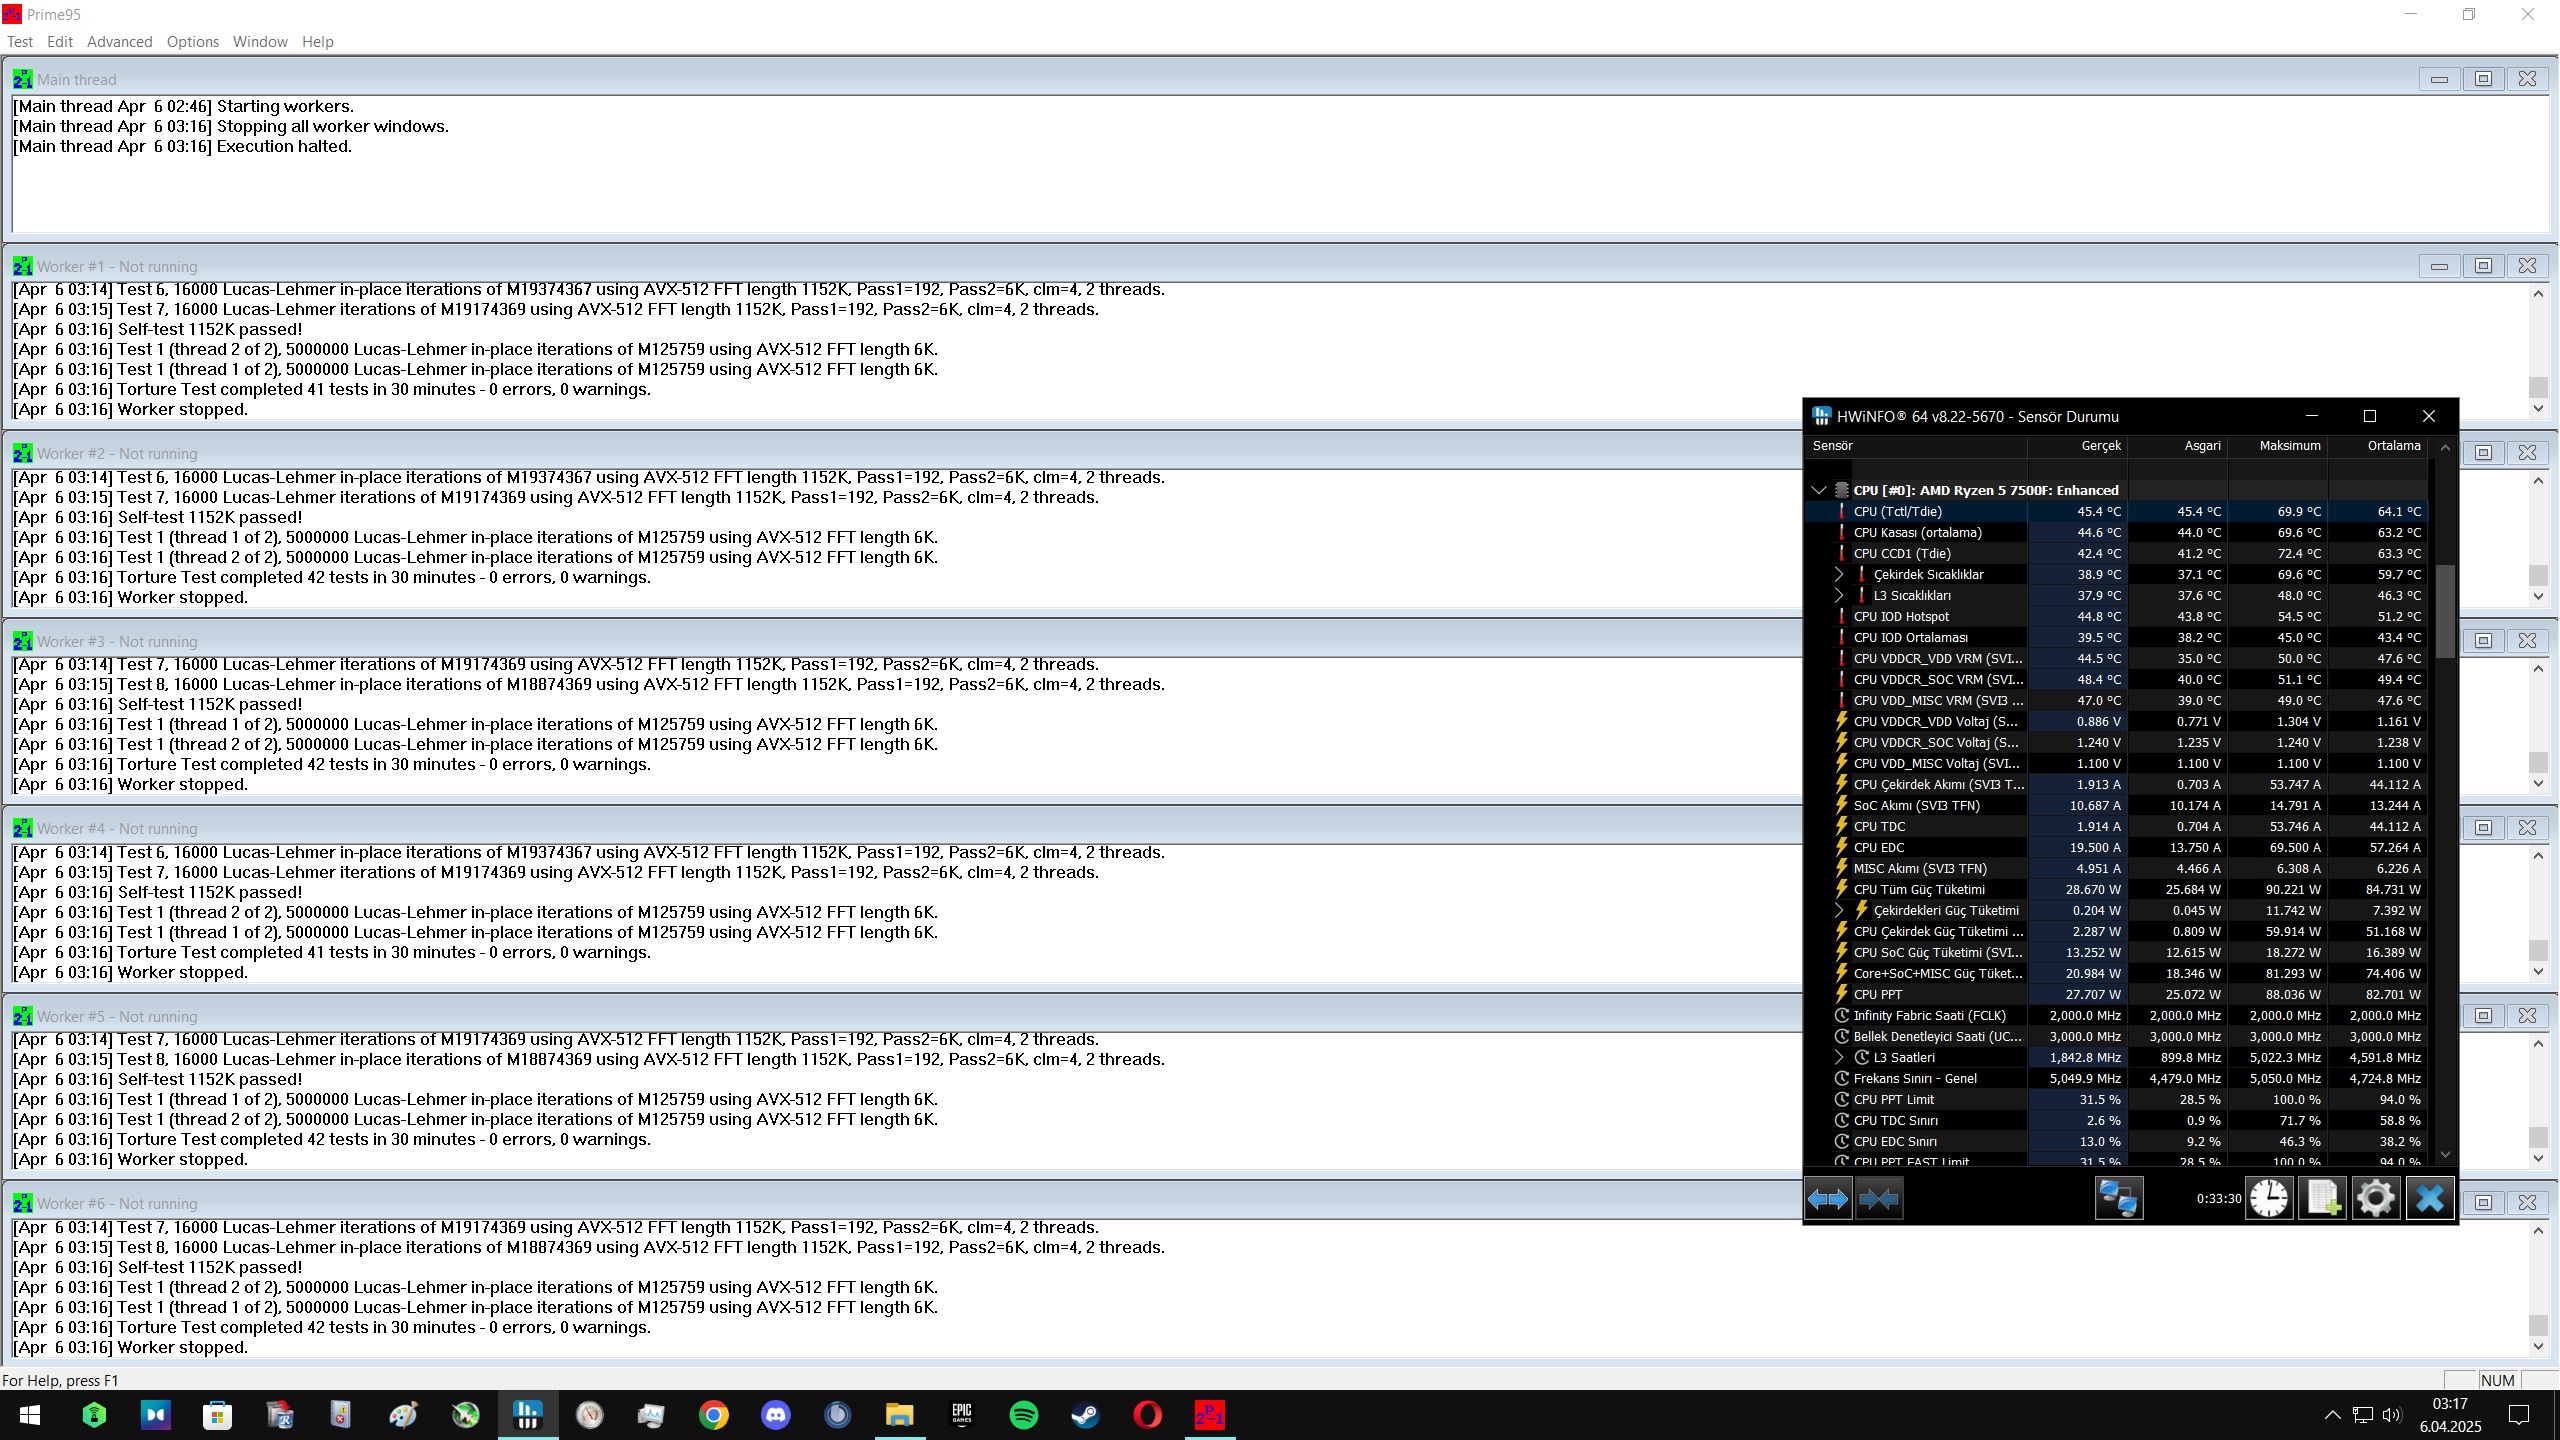Screen dimensions: 2560x1440
Task: Click the HWiNFO sensor list scrollbar thumb
Action: [2444, 611]
